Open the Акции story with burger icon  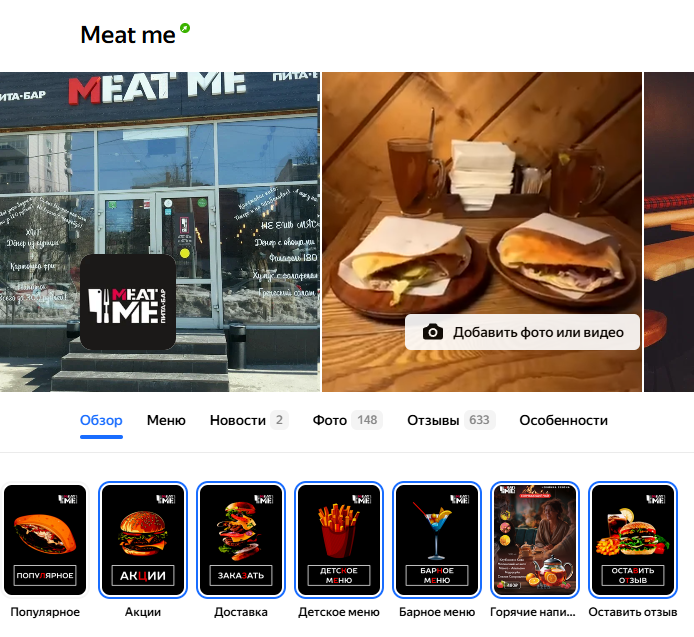(x=143, y=540)
